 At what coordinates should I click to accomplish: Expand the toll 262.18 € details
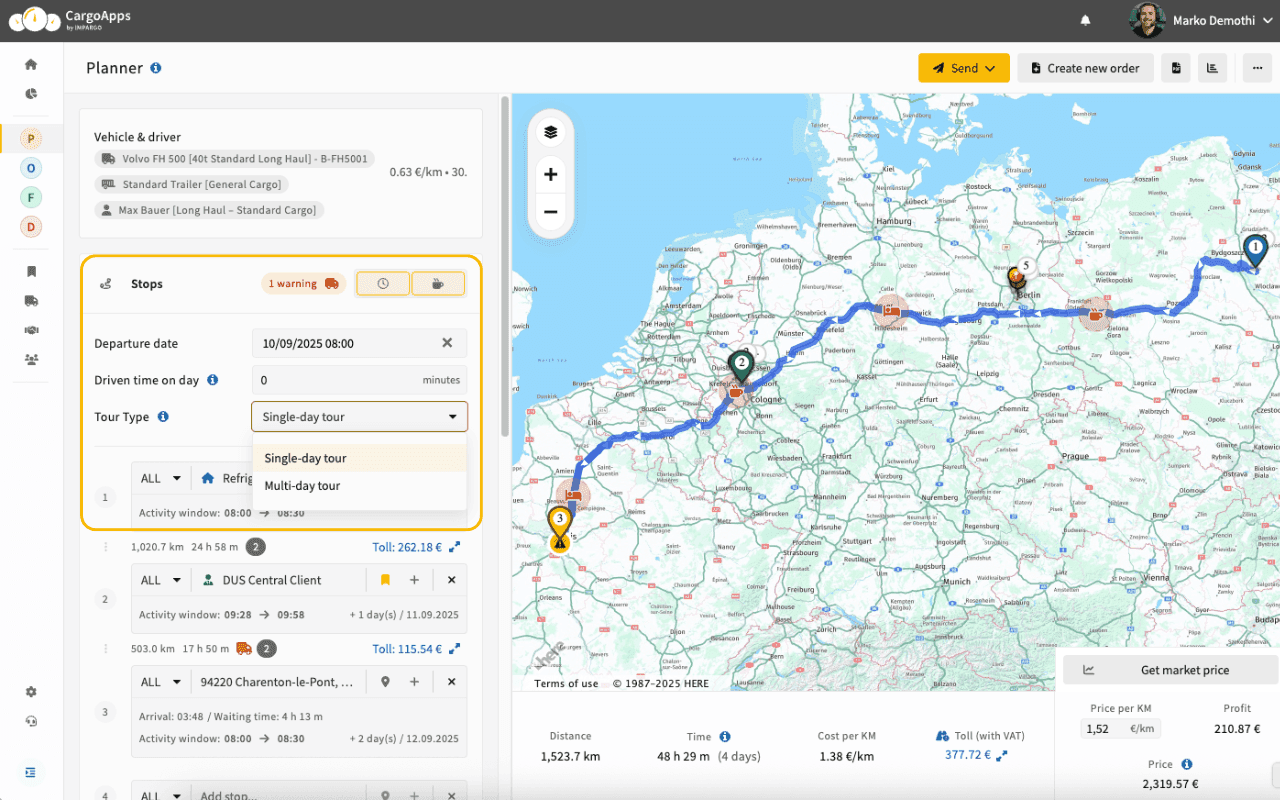(x=454, y=547)
